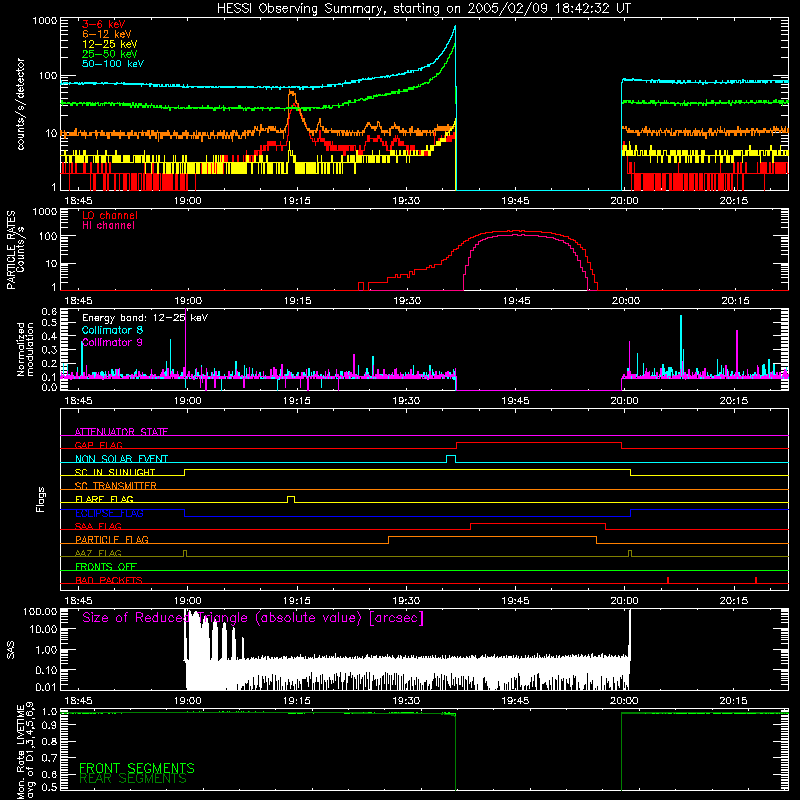Select the 3-6 keV legend label

pyautogui.click(x=104, y=24)
